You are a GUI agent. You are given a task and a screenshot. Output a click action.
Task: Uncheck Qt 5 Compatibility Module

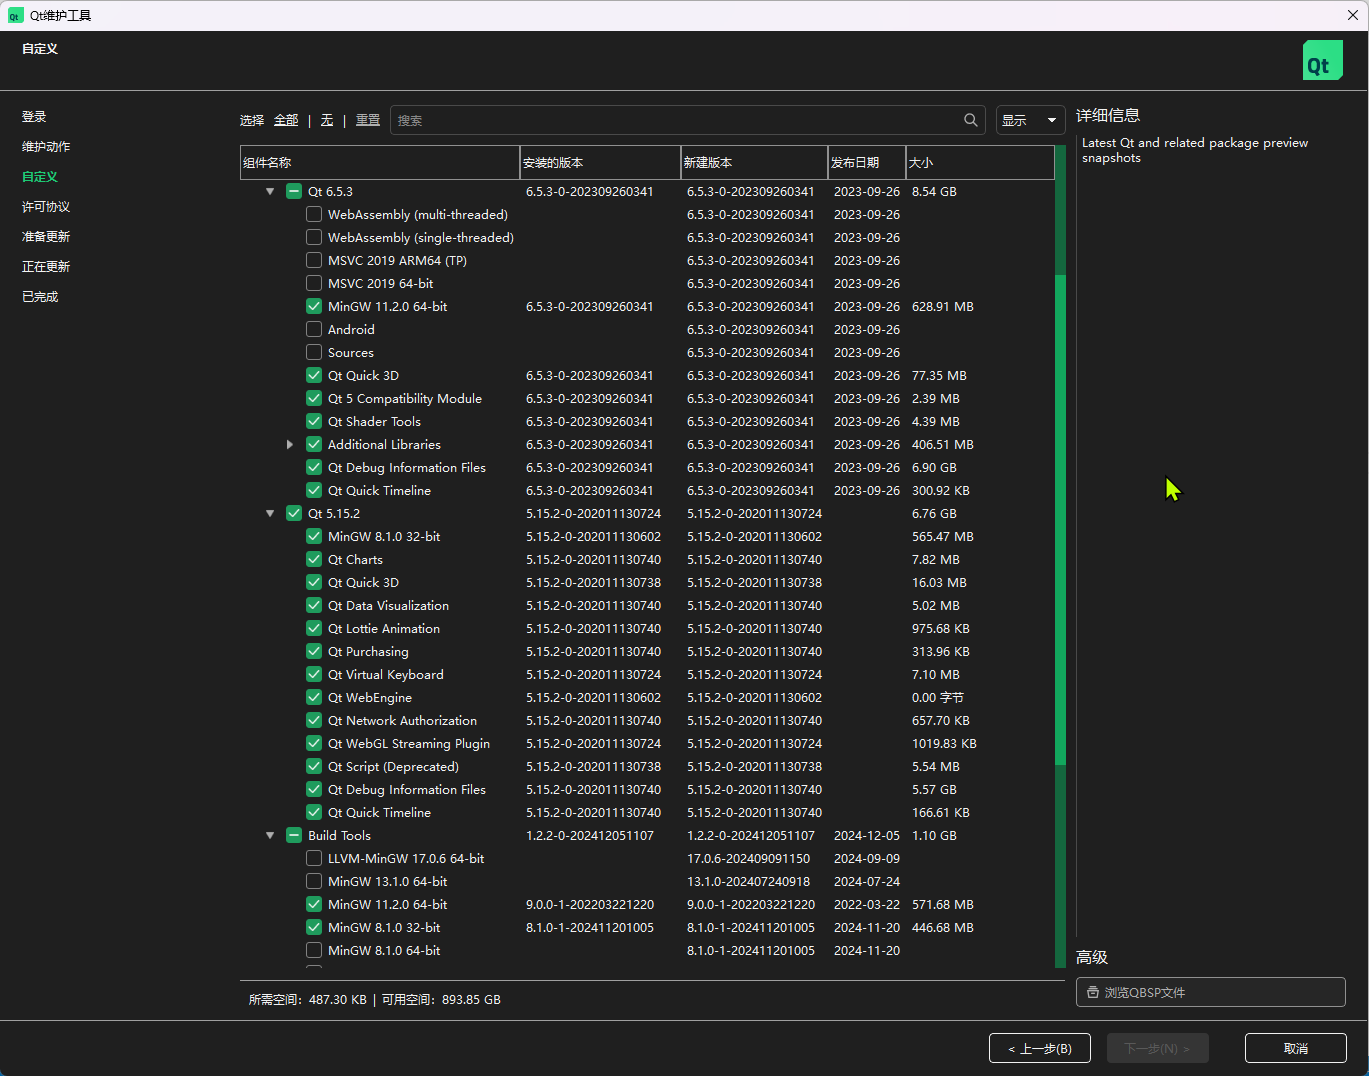point(314,398)
